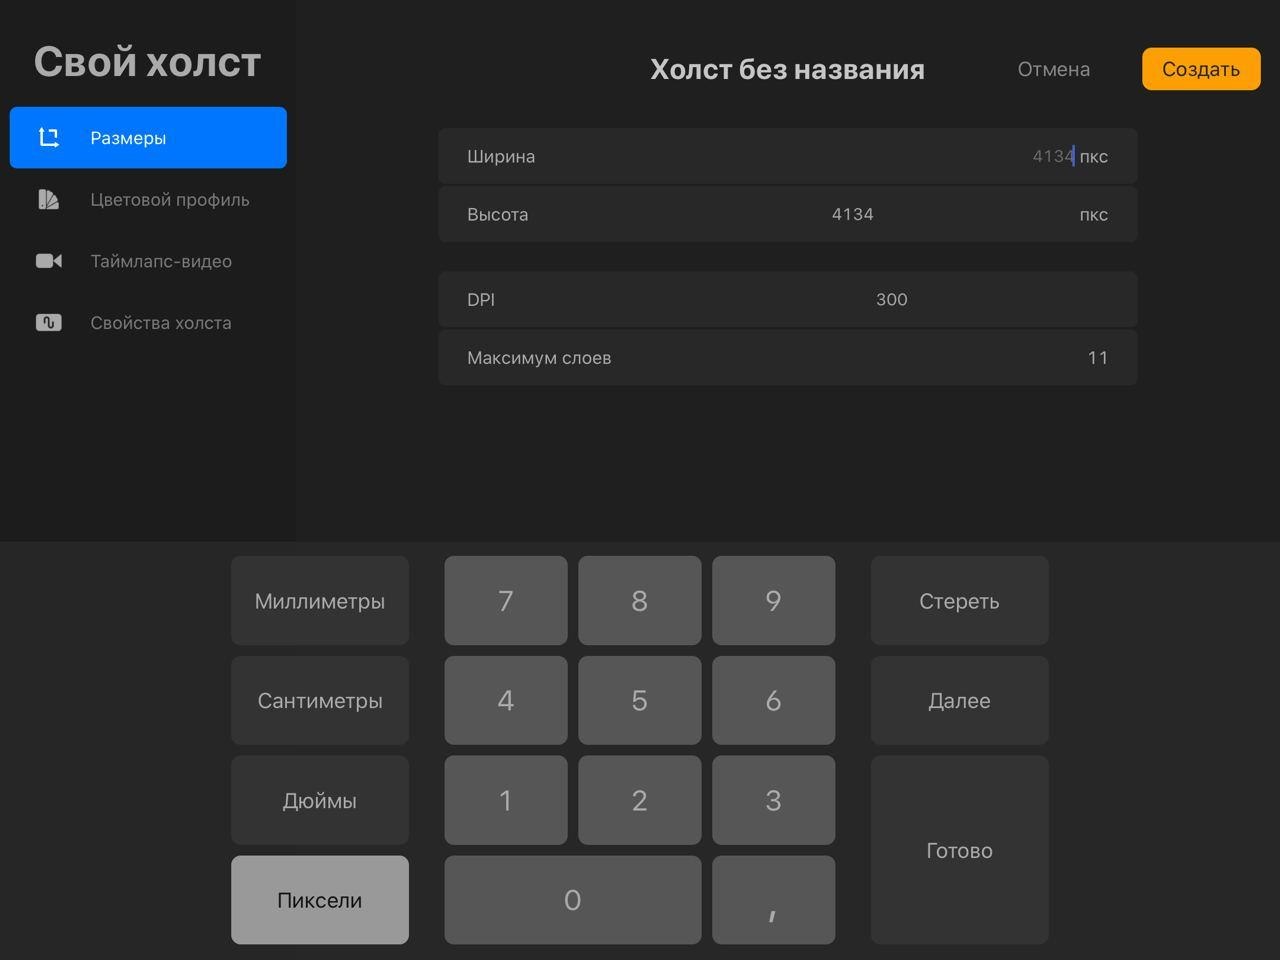1280x960 pixels.
Task: Tap keypad digit 1
Action: click(x=506, y=800)
